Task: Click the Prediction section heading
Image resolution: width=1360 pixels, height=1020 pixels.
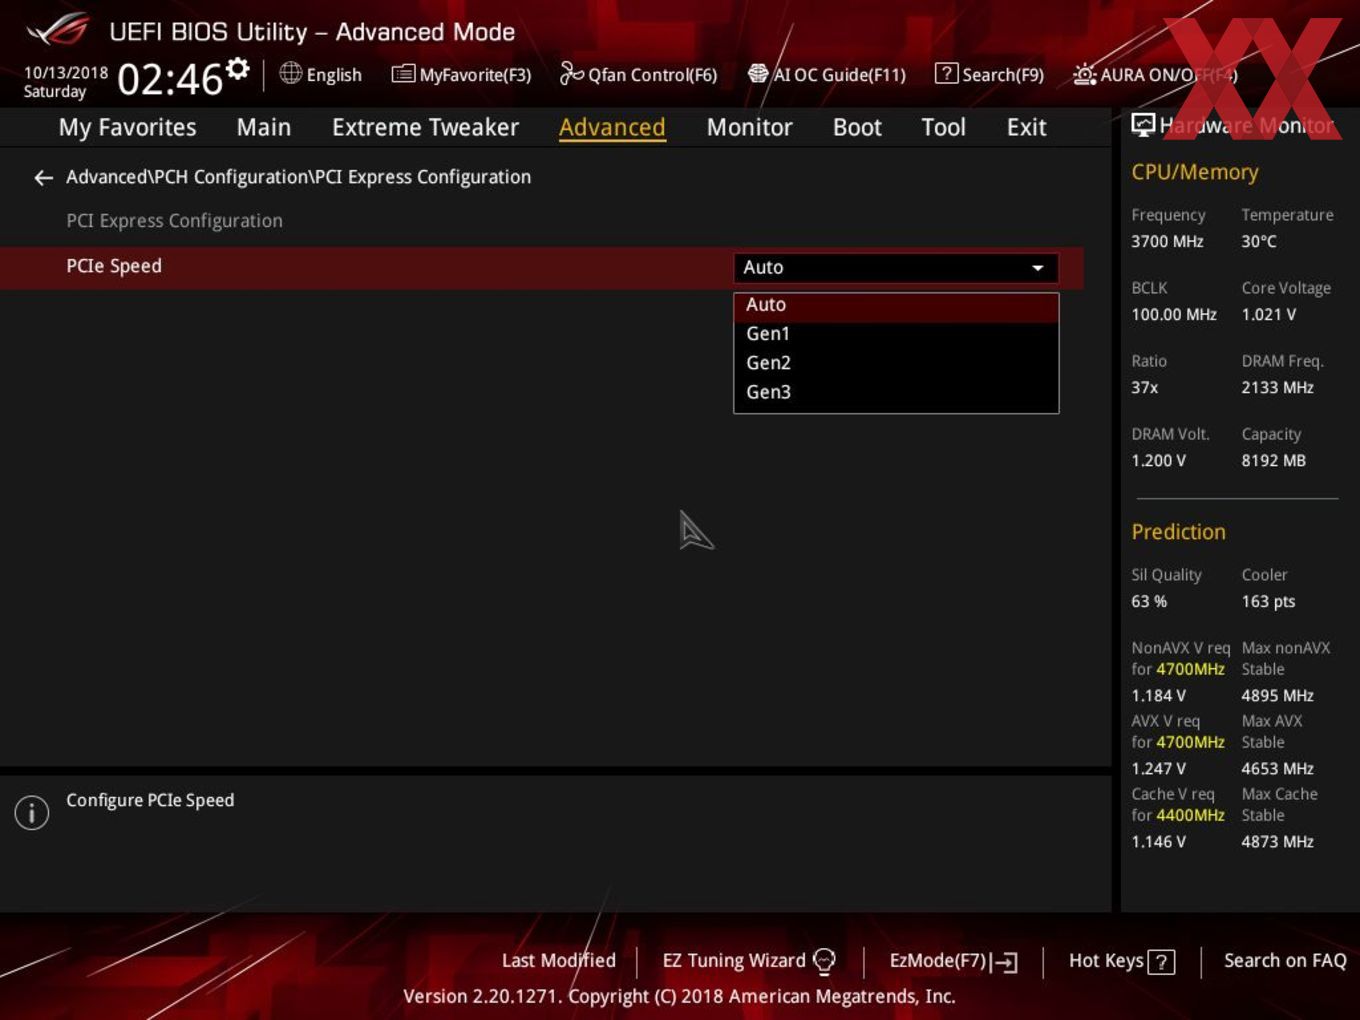Action: 1178,532
